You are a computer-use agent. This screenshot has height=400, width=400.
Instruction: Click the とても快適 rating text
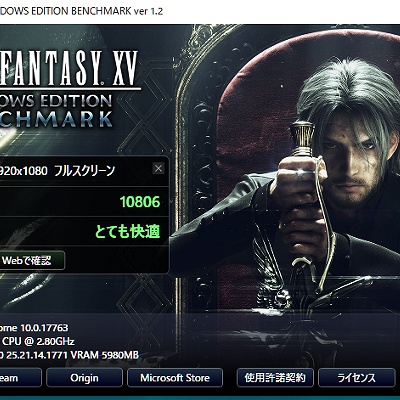[128, 232]
